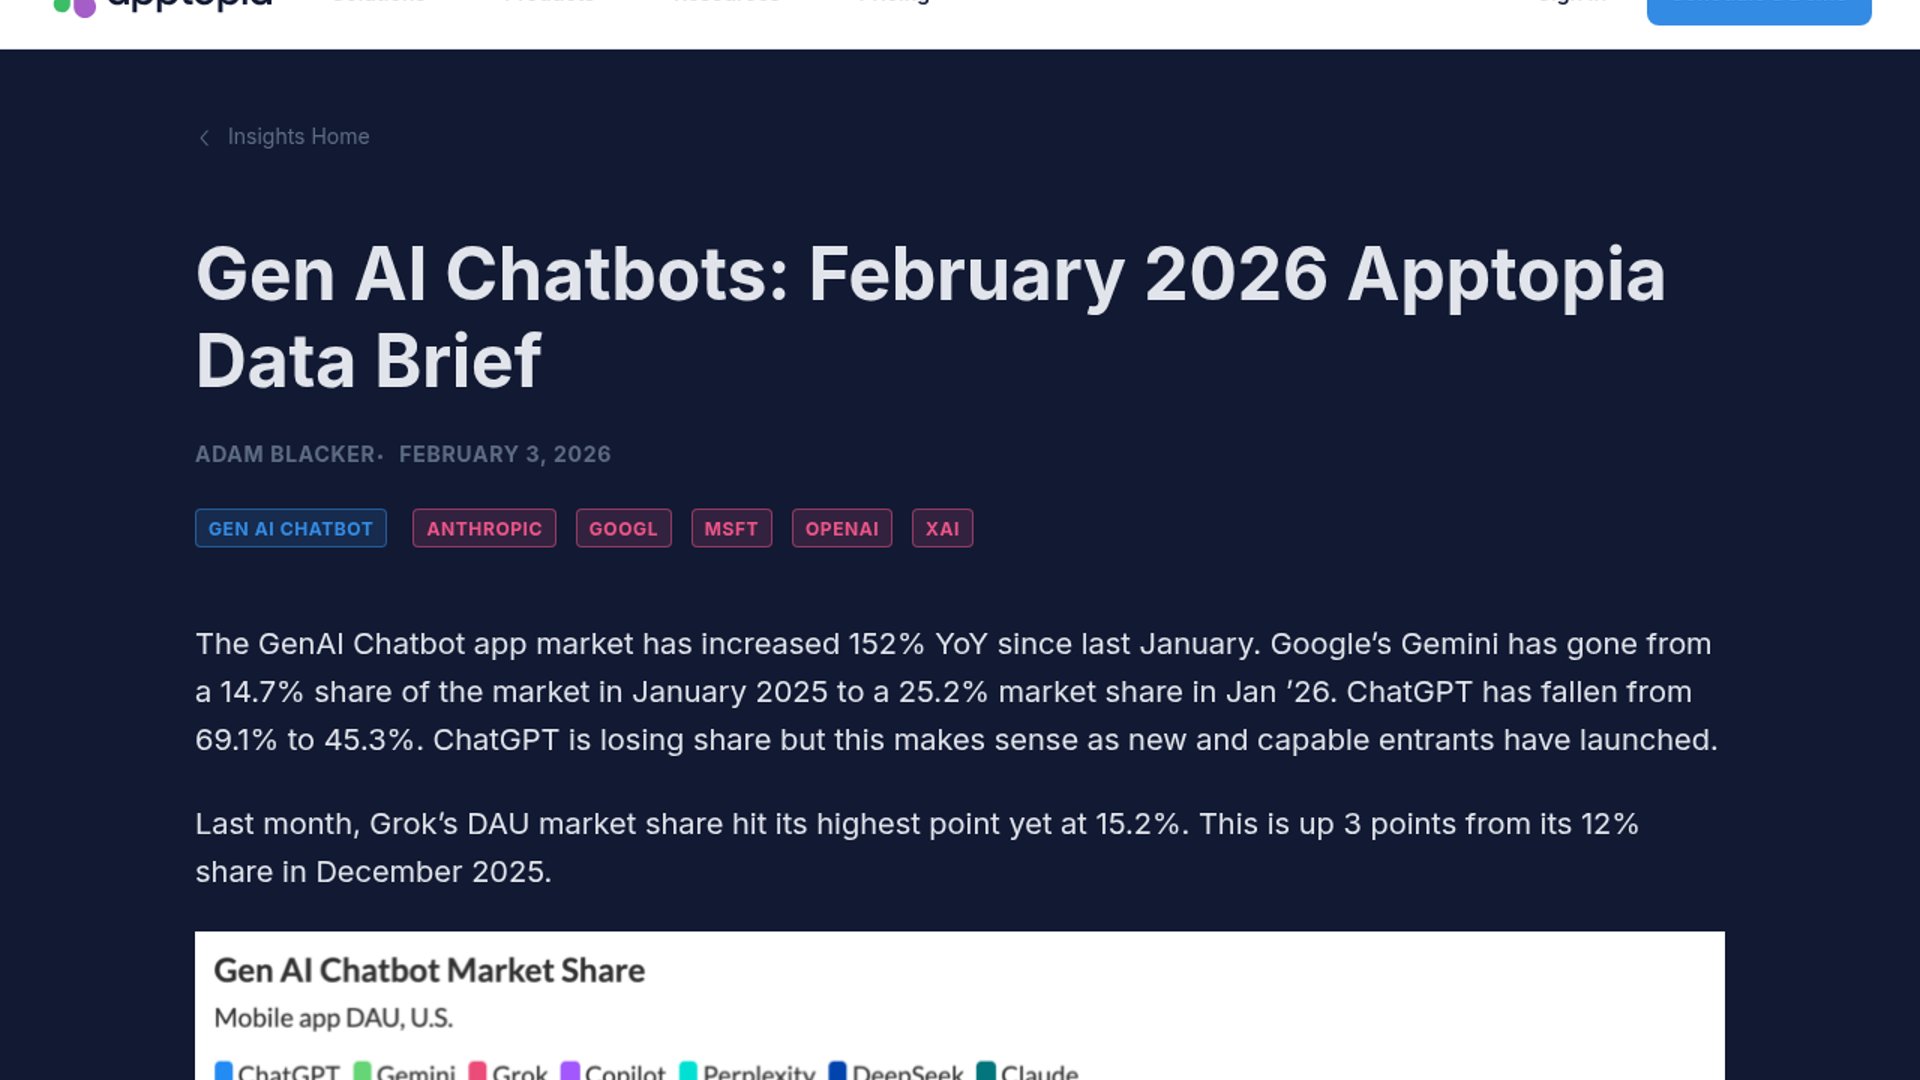
Task: Click the blue button in the top-right header
Action: 1758,10
